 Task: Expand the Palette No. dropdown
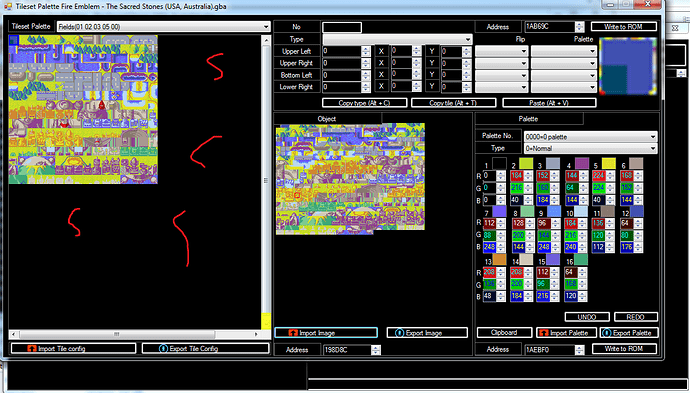590,136
